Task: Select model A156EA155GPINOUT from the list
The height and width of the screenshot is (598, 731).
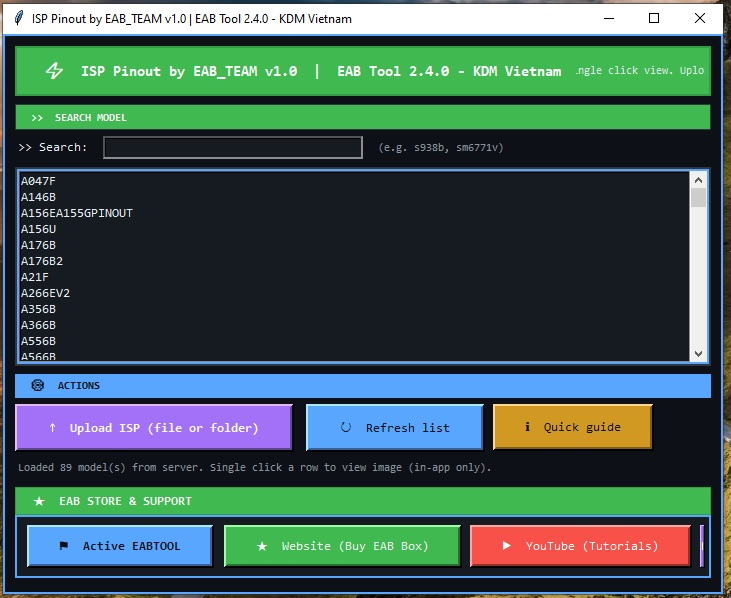Action: 77,213
